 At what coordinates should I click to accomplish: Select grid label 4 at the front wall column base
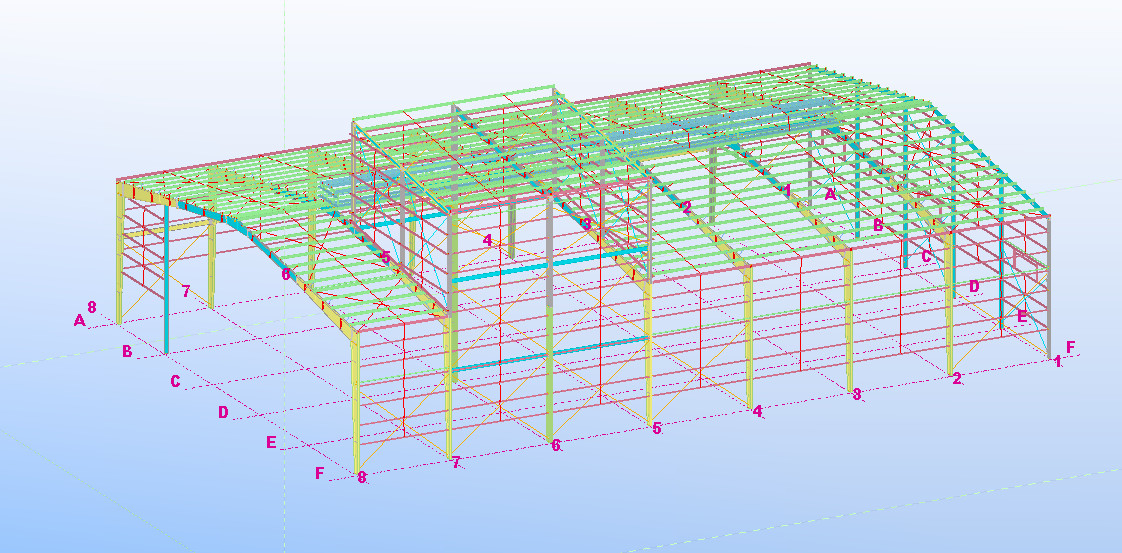point(757,411)
